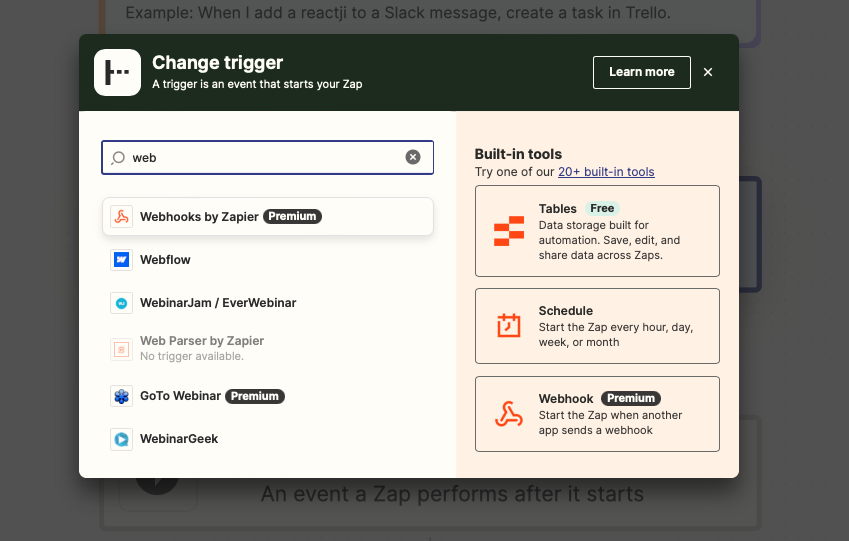Image resolution: width=849 pixels, height=541 pixels.
Task: Click 'Start the Zap every hour' description
Action: [616, 335]
